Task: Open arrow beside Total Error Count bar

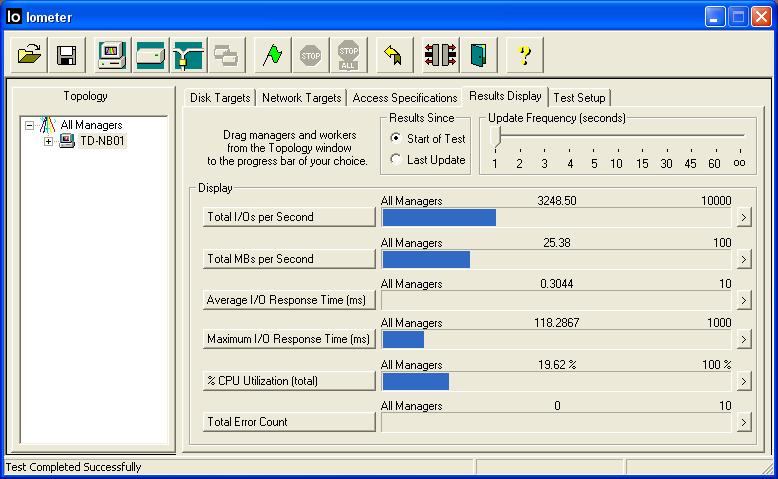Action: click(743, 422)
